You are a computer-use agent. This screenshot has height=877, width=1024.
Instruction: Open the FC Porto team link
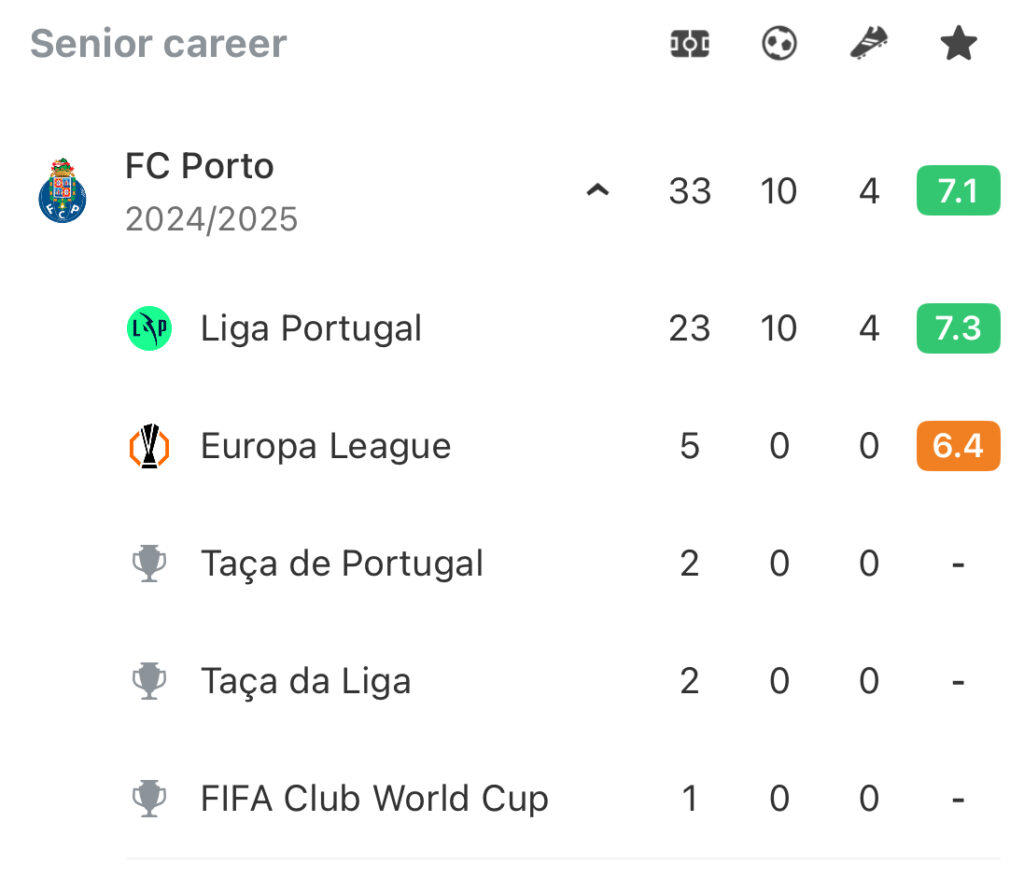coord(199,166)
